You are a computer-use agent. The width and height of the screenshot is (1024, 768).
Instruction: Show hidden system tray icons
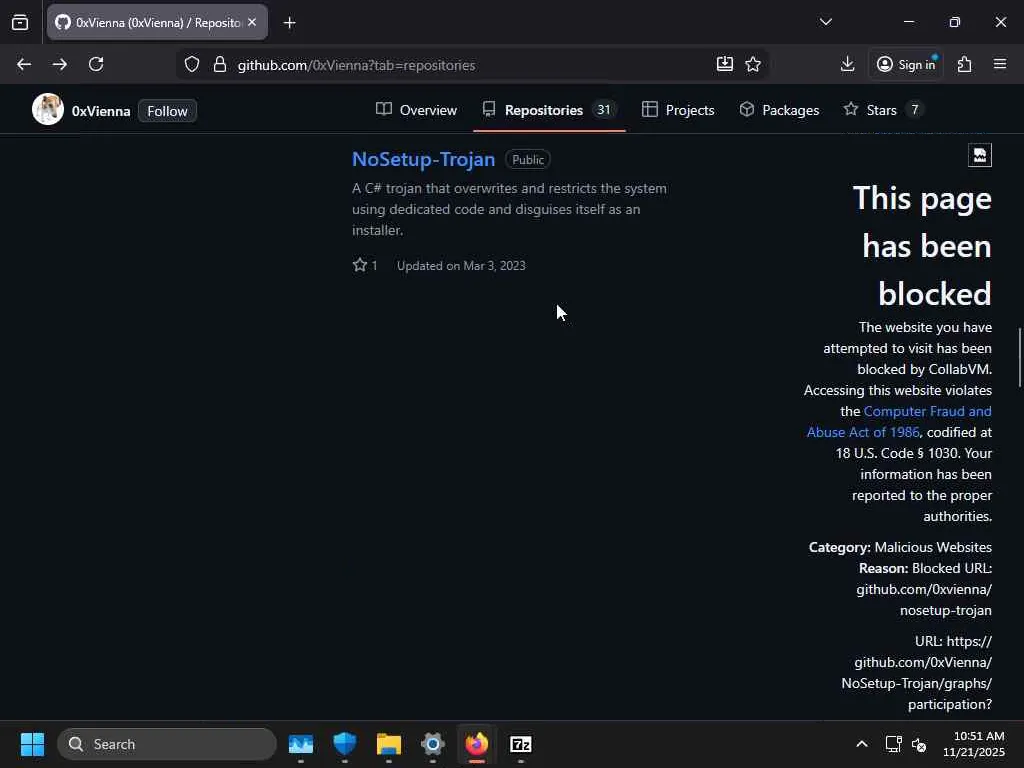tap(862, 744)
